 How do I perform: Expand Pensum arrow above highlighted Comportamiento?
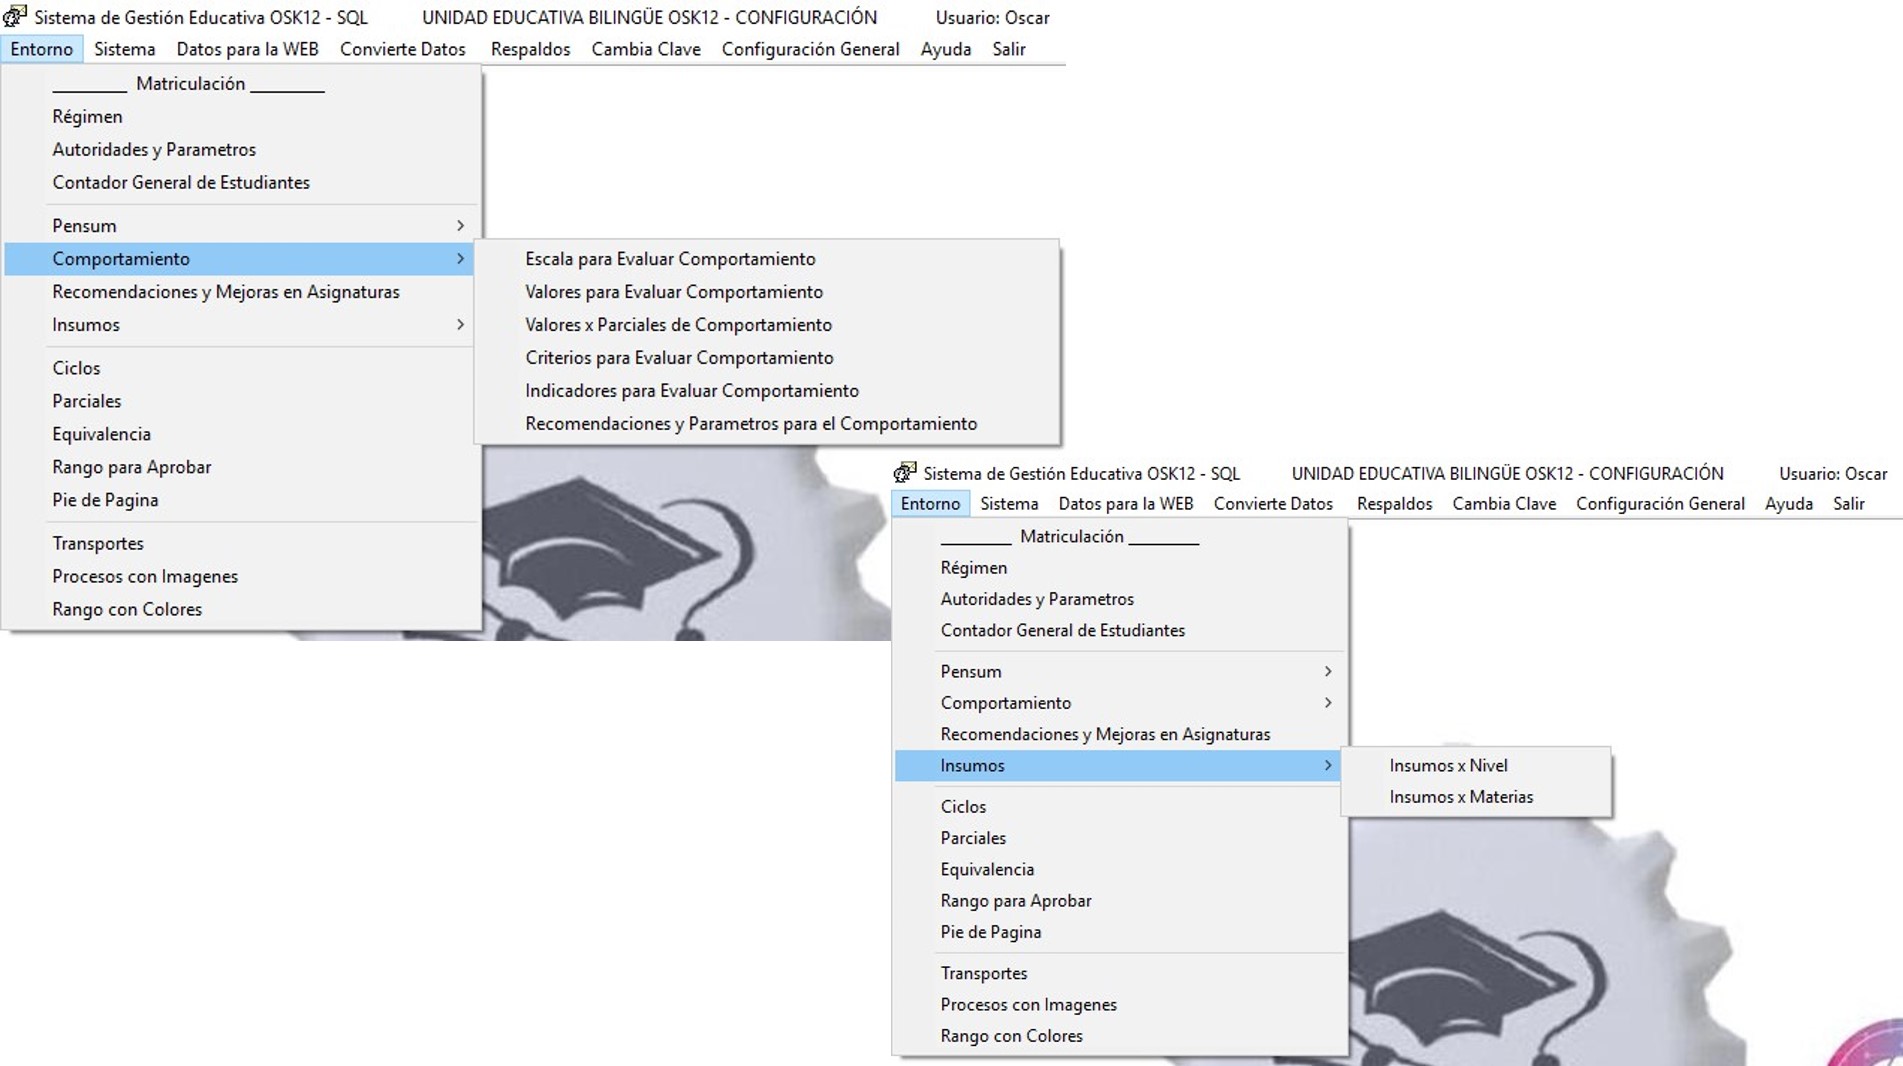pos(460,226)
